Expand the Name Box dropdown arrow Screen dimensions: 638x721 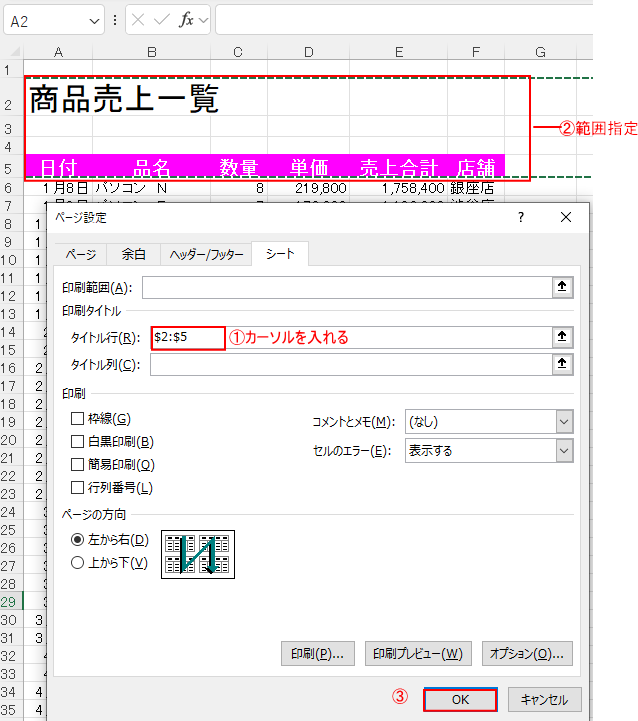94,21
